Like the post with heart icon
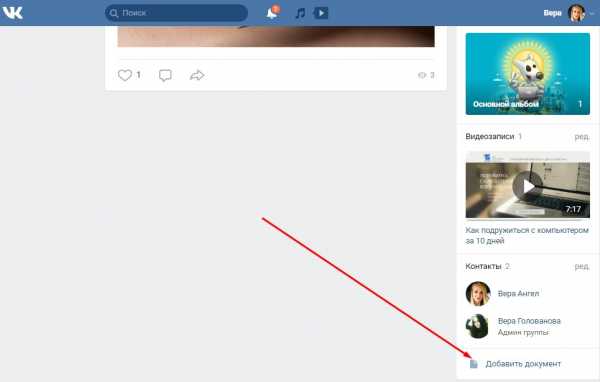 pos(125,75)
